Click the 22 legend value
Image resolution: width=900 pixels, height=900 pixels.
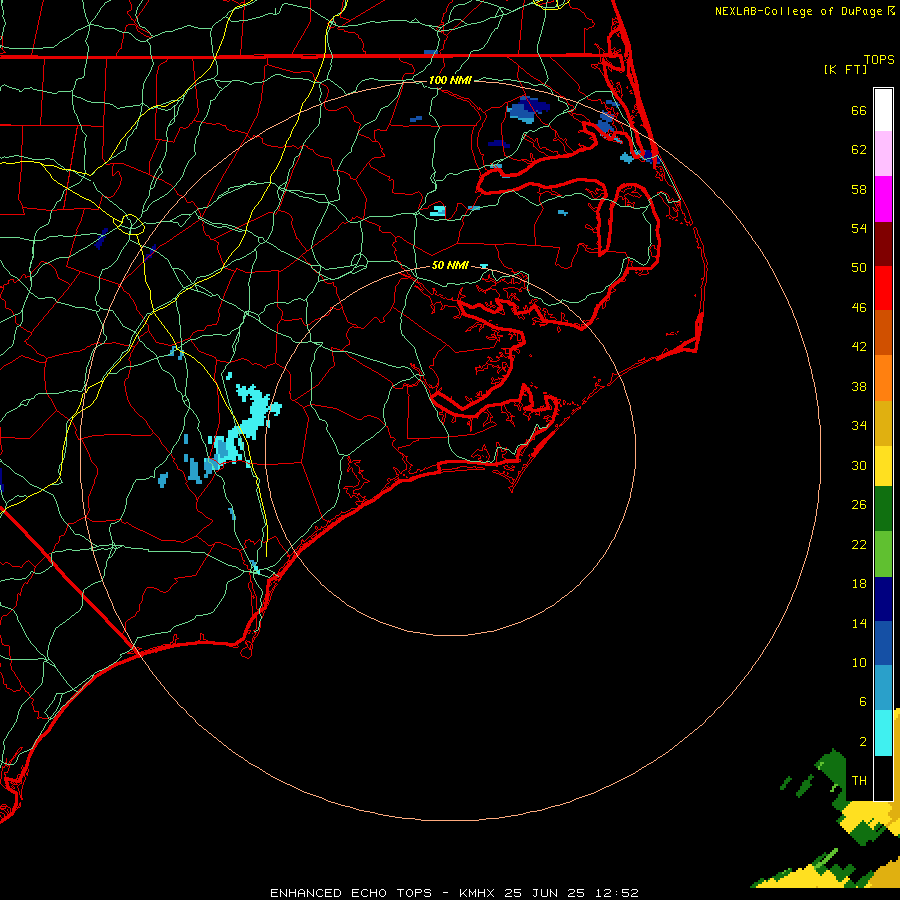click(859, 544)
